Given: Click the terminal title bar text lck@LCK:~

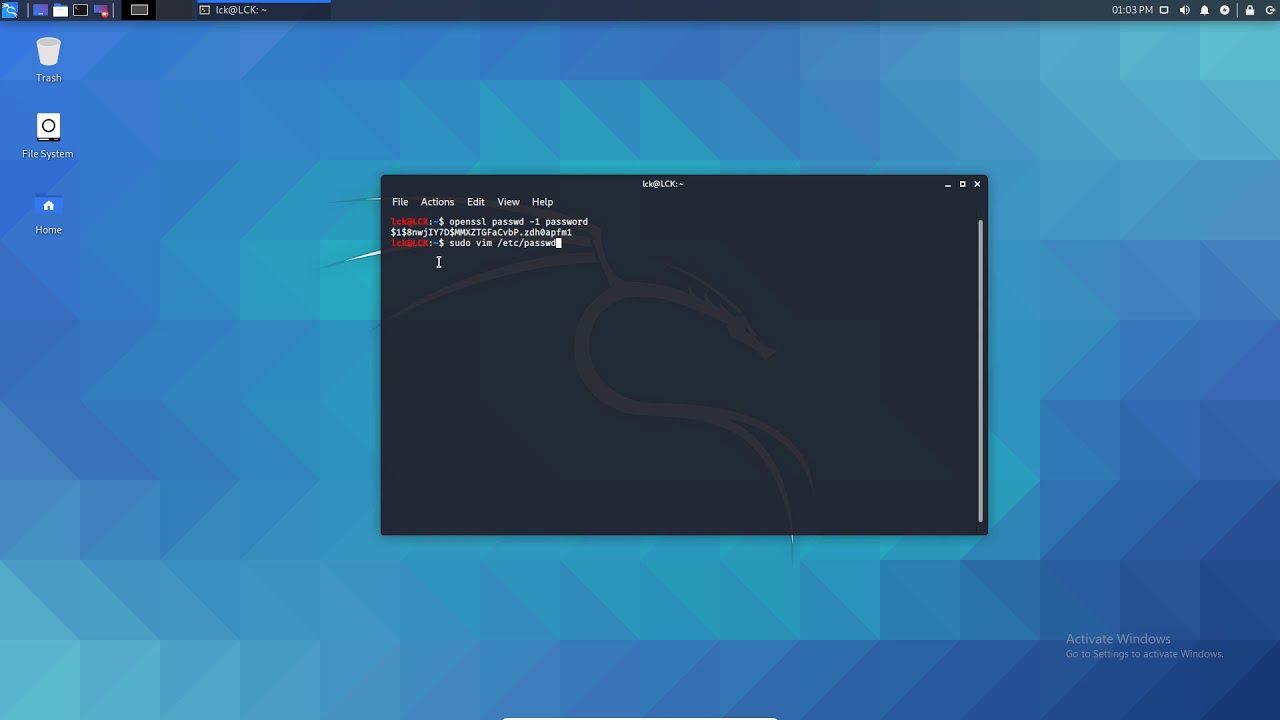Looking at the screenshot, I should click(663, 184).
